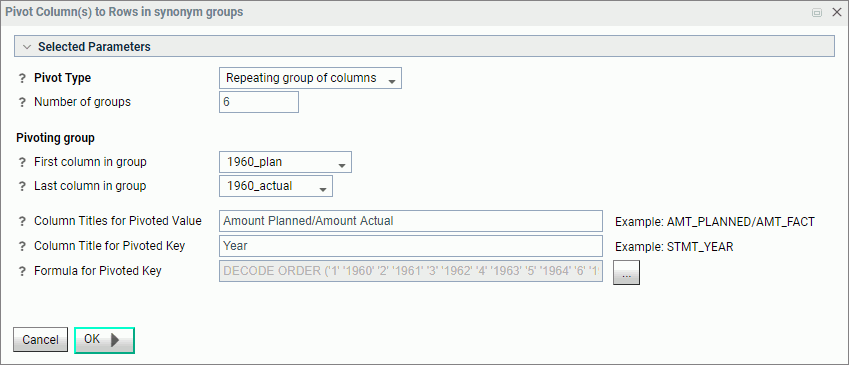Click the Column Titles for Pivoted Value field
This screenshot has height=365, width=849.
[411, 221]
